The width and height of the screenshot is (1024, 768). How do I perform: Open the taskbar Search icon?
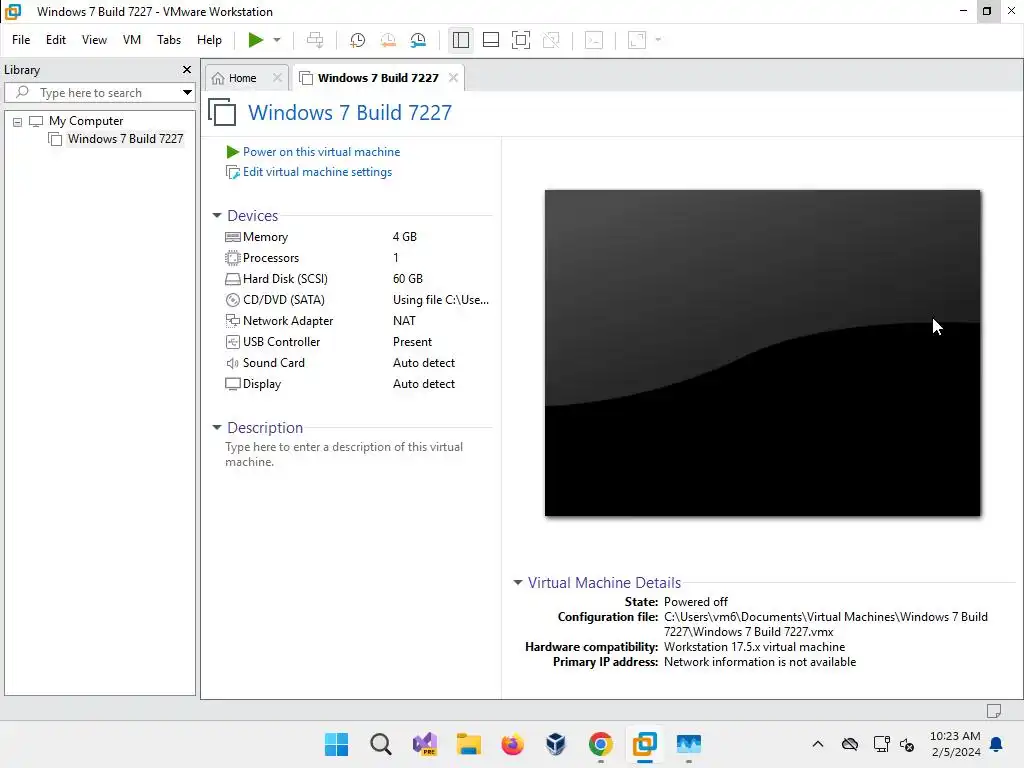point(381,744)
